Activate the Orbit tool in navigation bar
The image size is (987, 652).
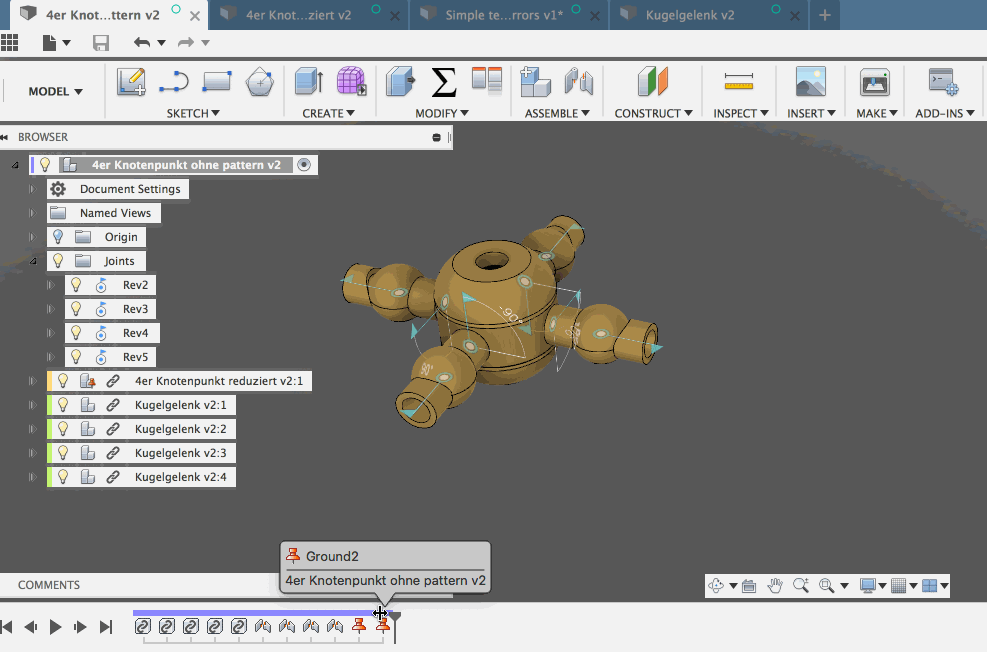[717, 585]
